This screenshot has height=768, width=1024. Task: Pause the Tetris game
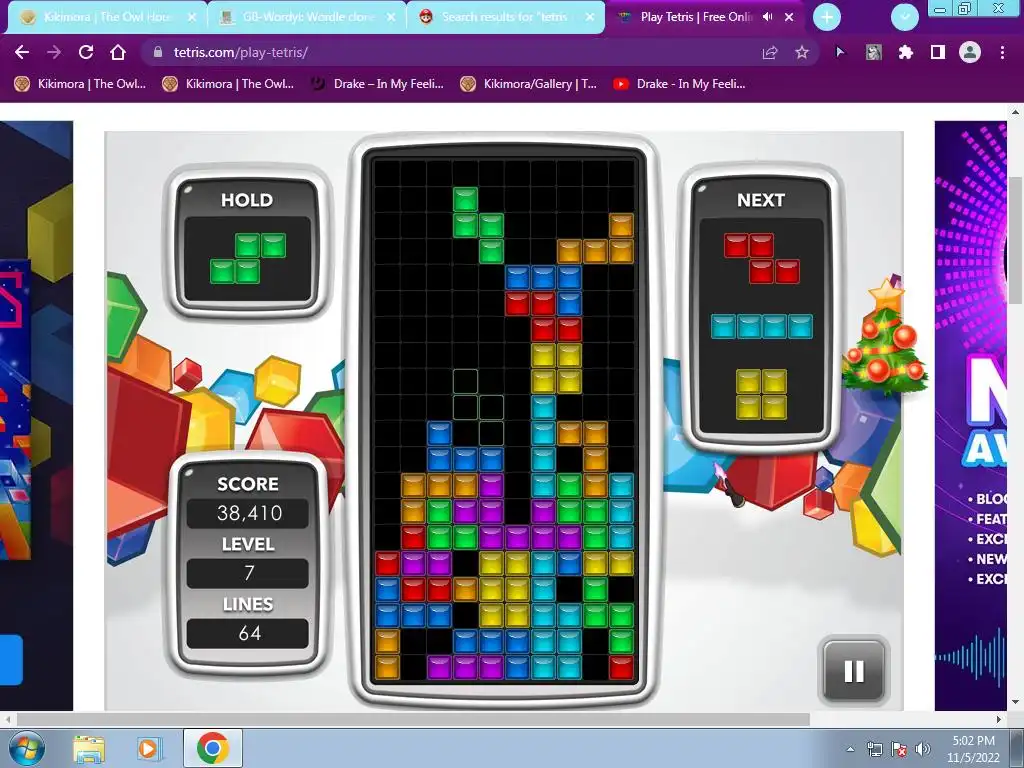pyautogui.click(x=854, y=671)
